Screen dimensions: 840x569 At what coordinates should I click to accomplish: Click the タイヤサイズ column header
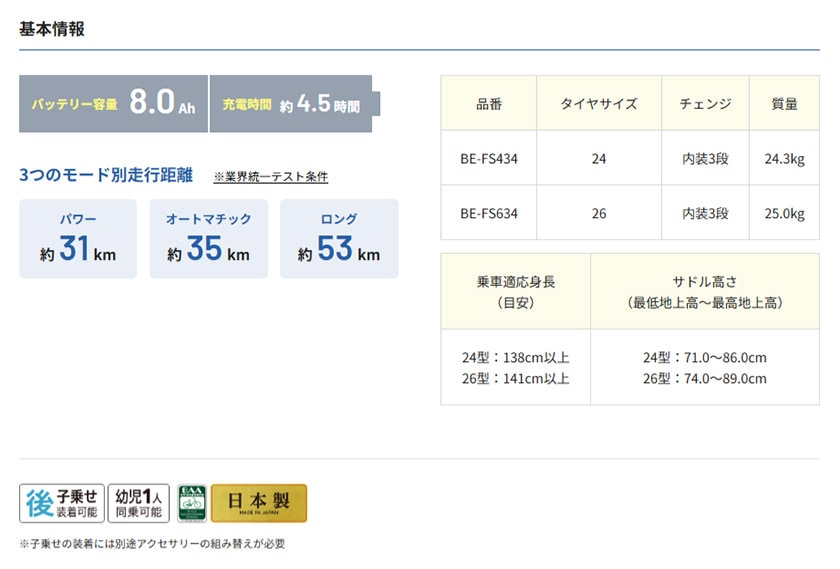coord(599,103)
